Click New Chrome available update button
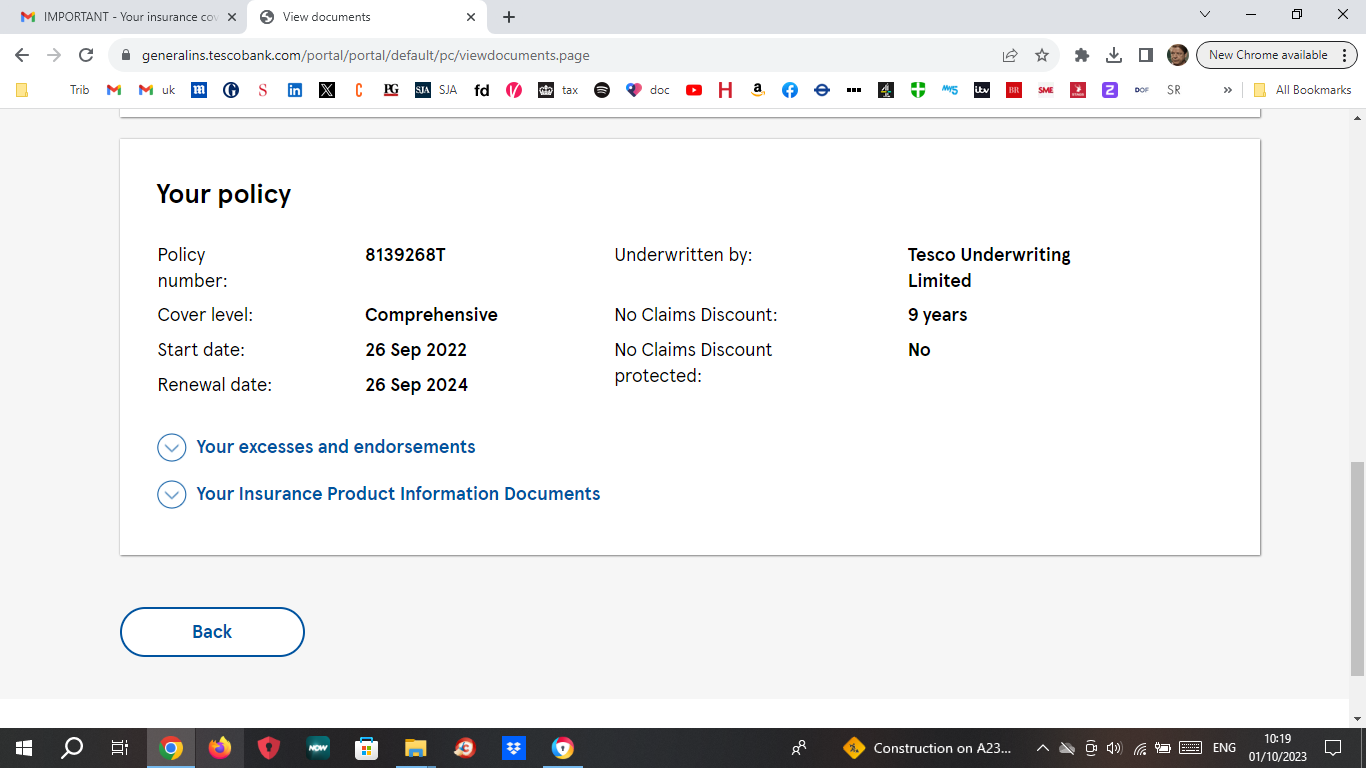The width and height of the screenshot is (1366, 768). (x=1268, y=55)
